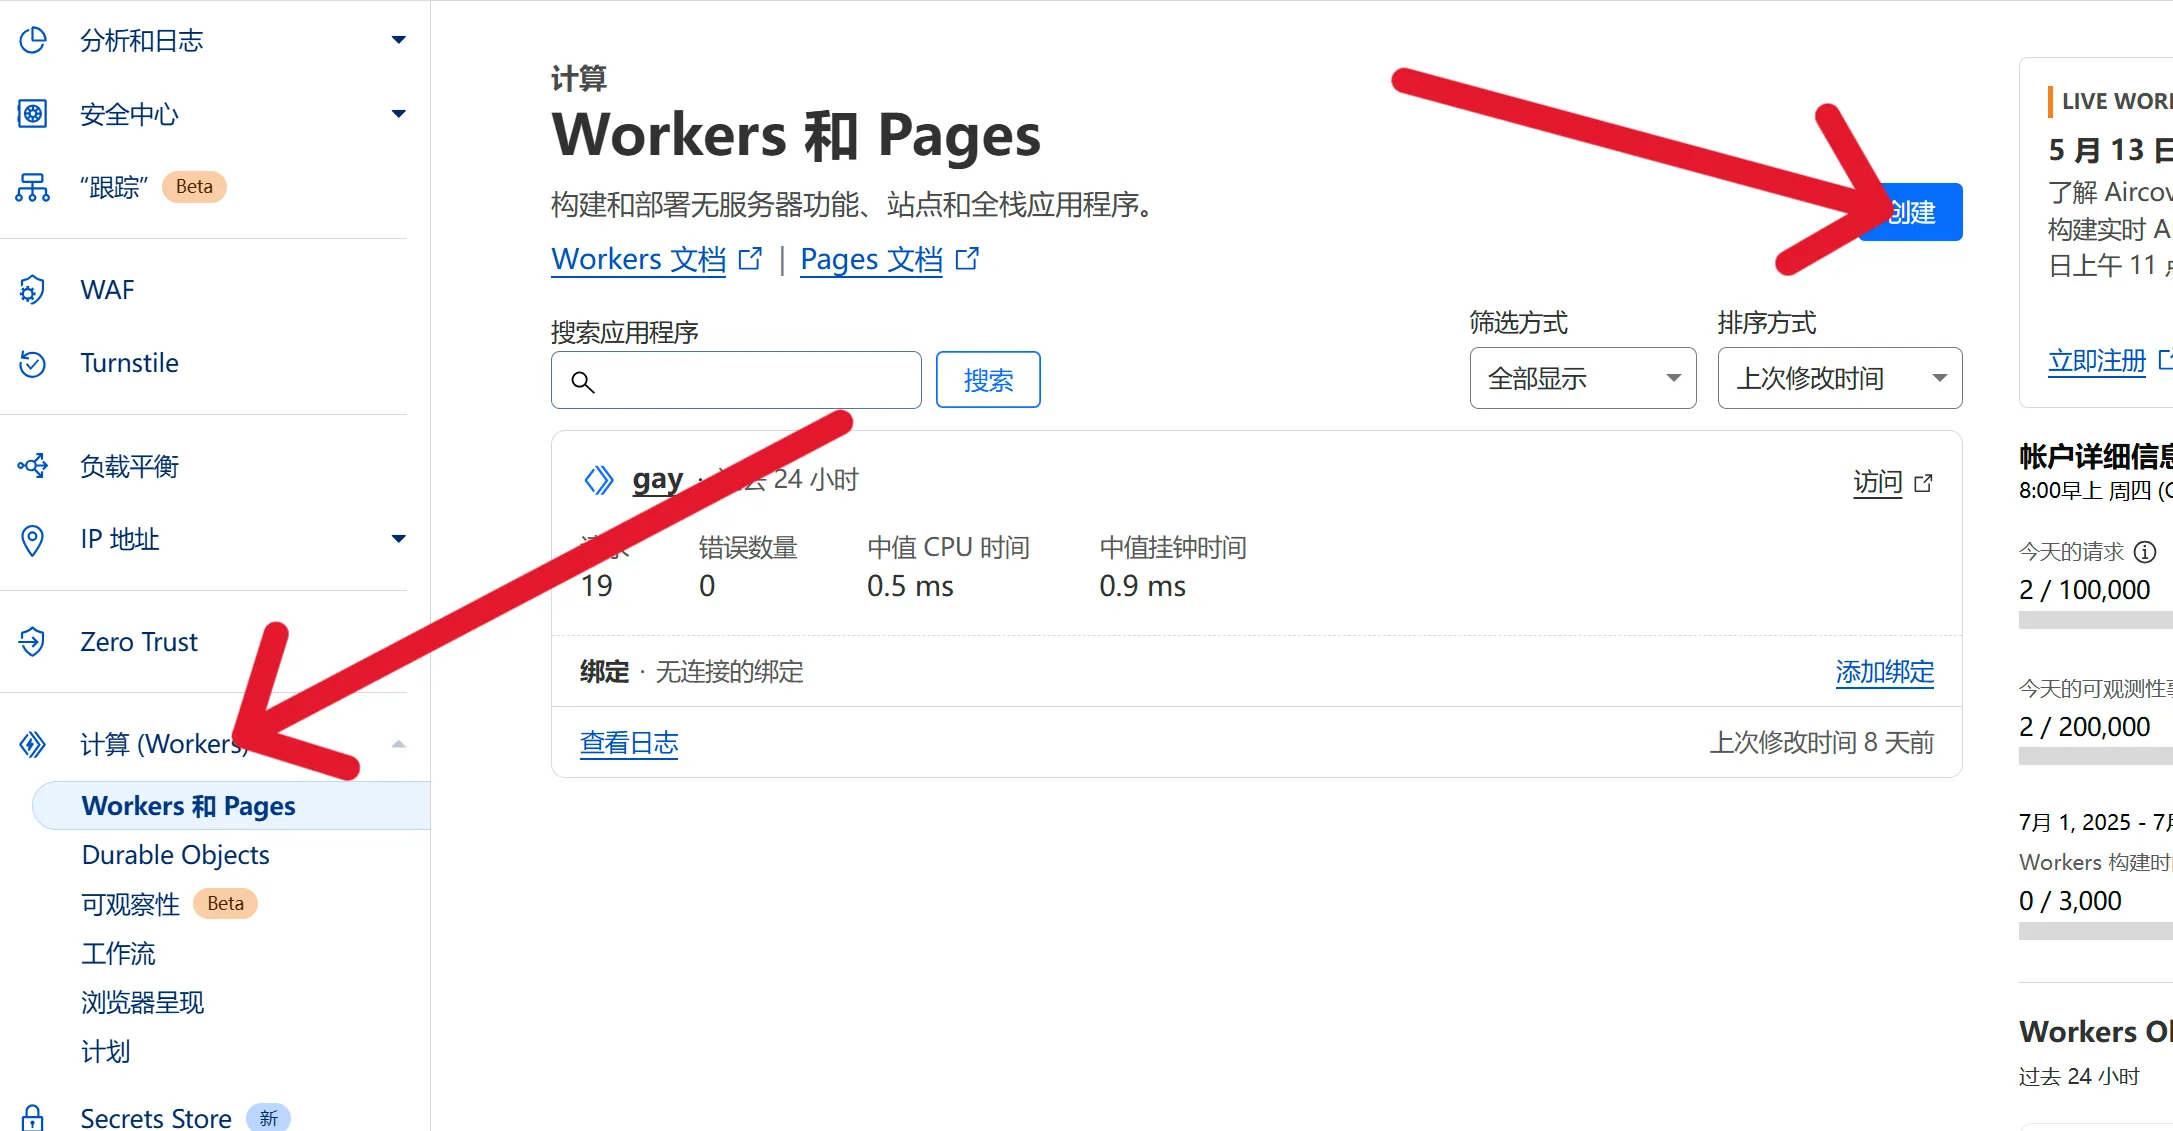Click the today's requests info icon
Viewport: 2173px width, 1131px height.
[x=2145, y=552]
